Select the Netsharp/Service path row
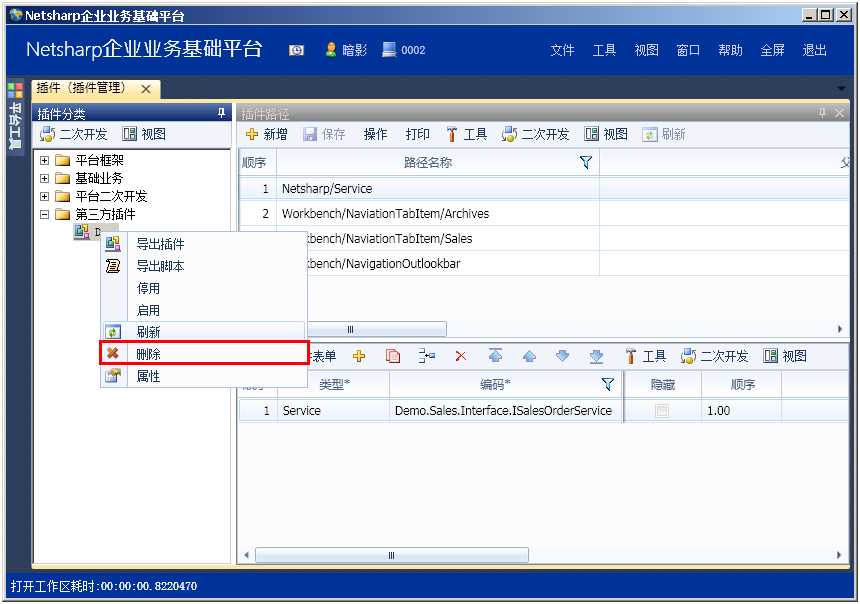This screenshot has width=860, height=604. (544, 188)
